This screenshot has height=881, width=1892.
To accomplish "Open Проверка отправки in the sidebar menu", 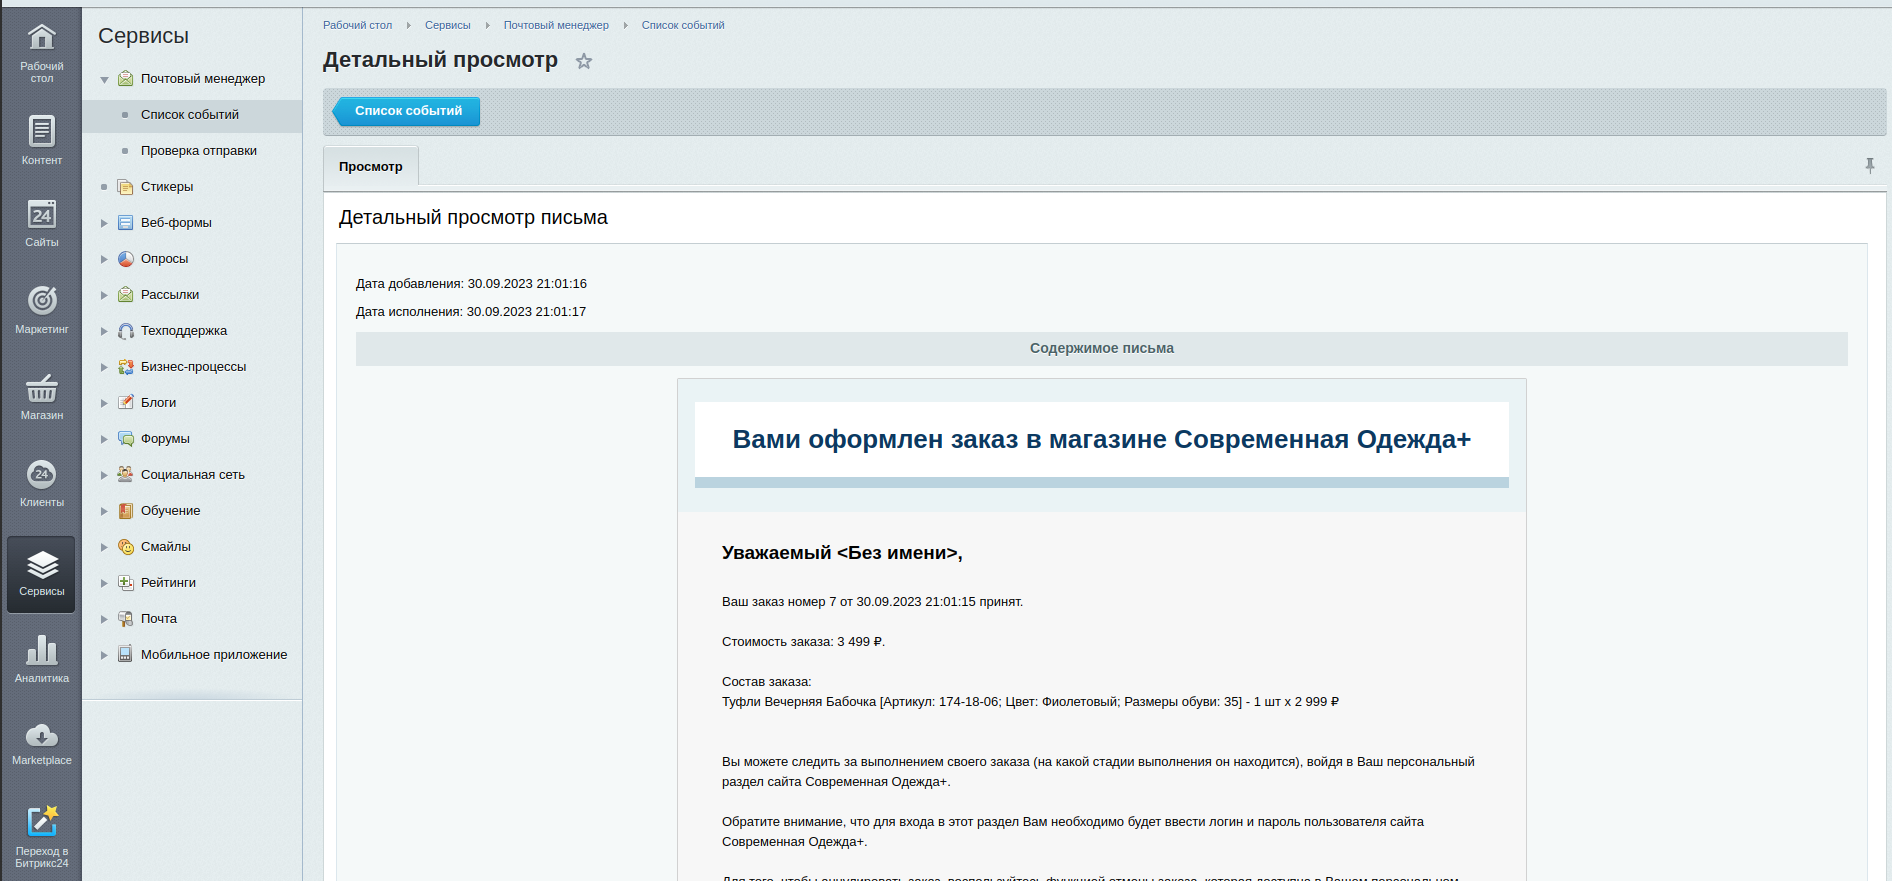I will pyautogui.click(x=198, y=151).
